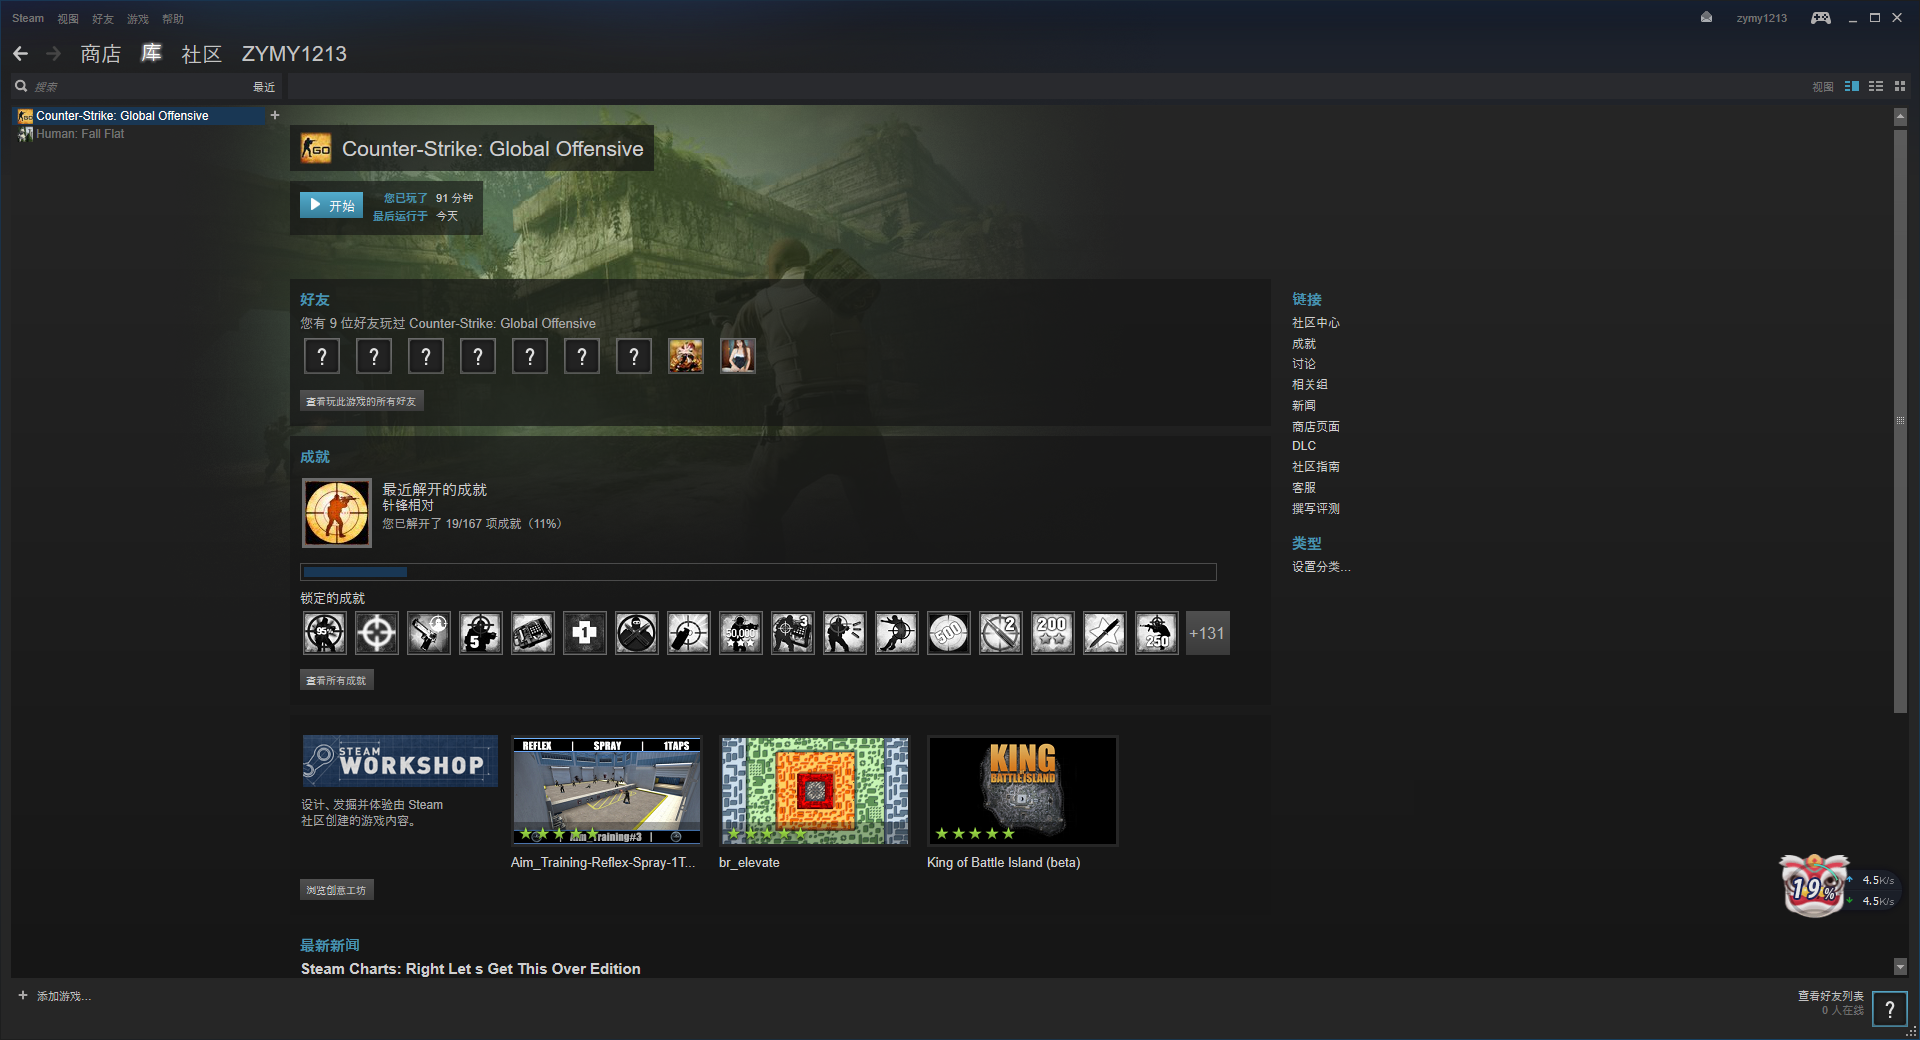Open the 最近 library filter dropdown
Screen dimensions: 1920x1040
tap(264, 87)
